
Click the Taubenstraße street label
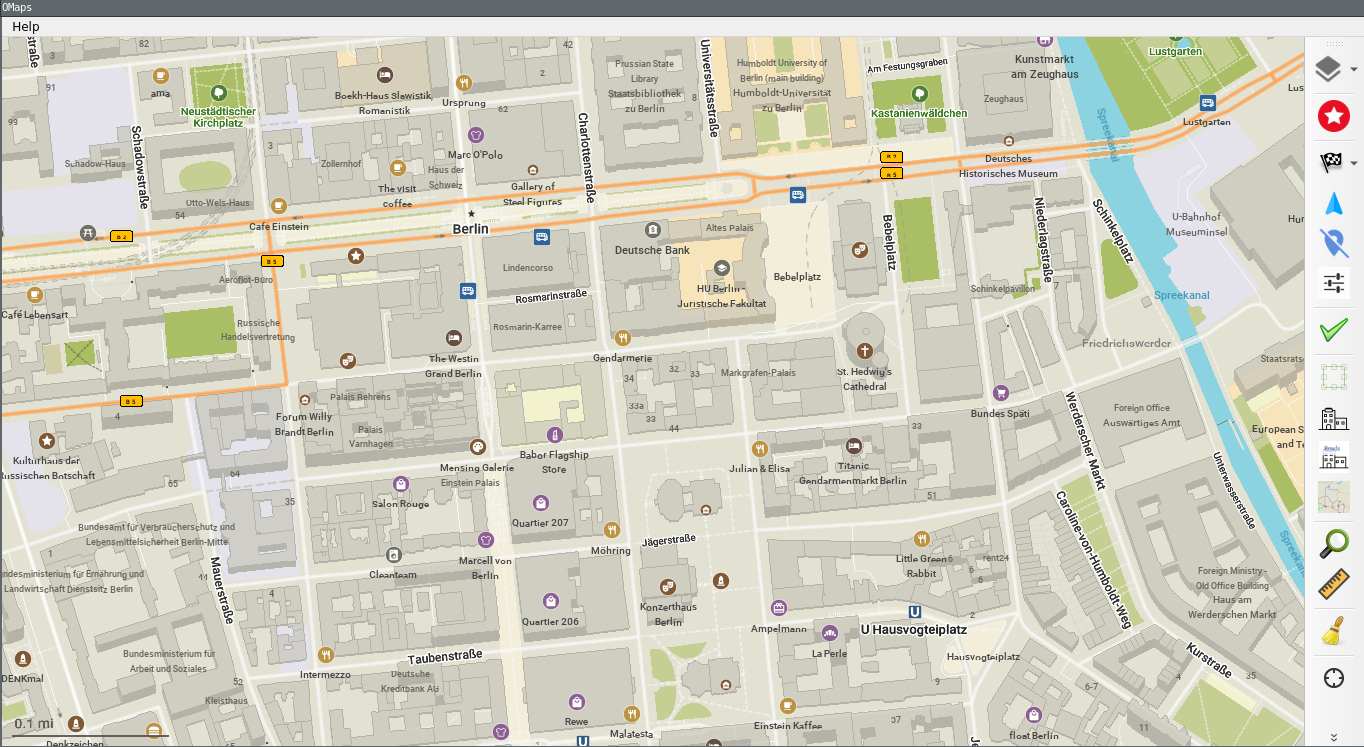(444, 656)
